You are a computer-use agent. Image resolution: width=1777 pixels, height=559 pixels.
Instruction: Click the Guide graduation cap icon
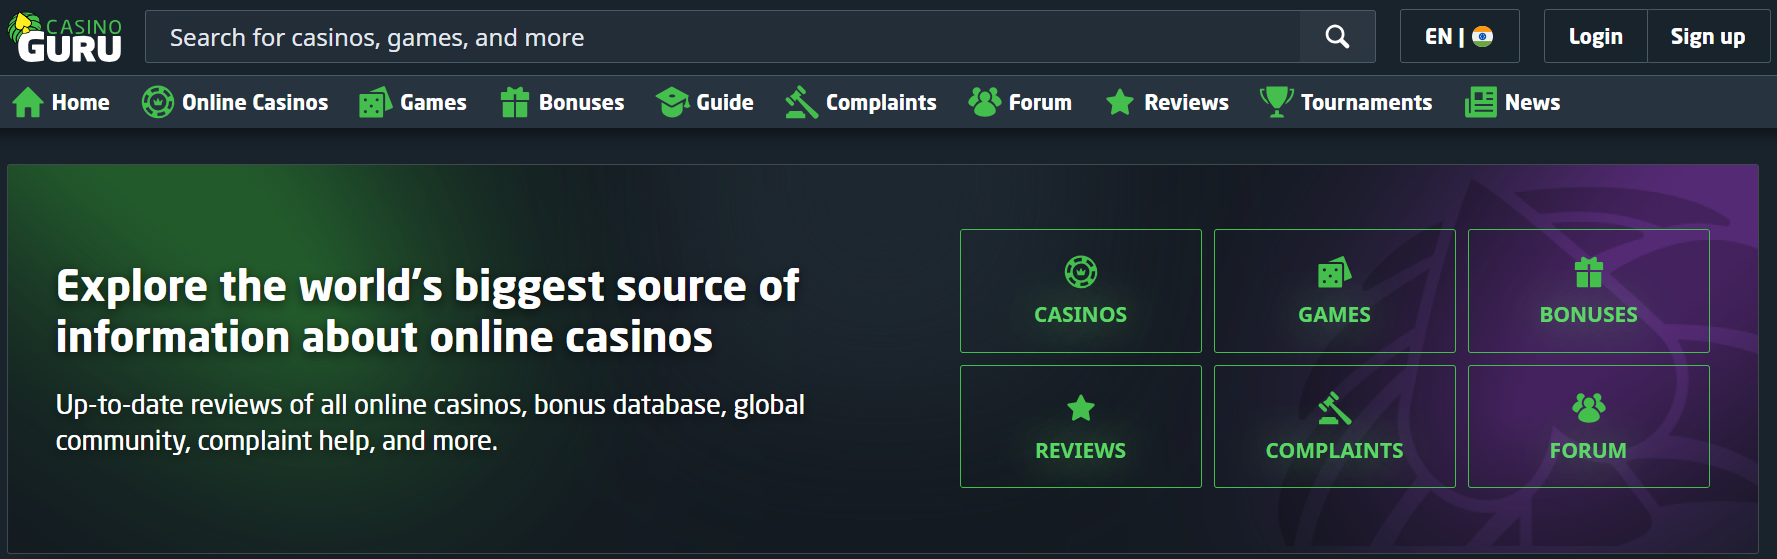click(672, 102)
